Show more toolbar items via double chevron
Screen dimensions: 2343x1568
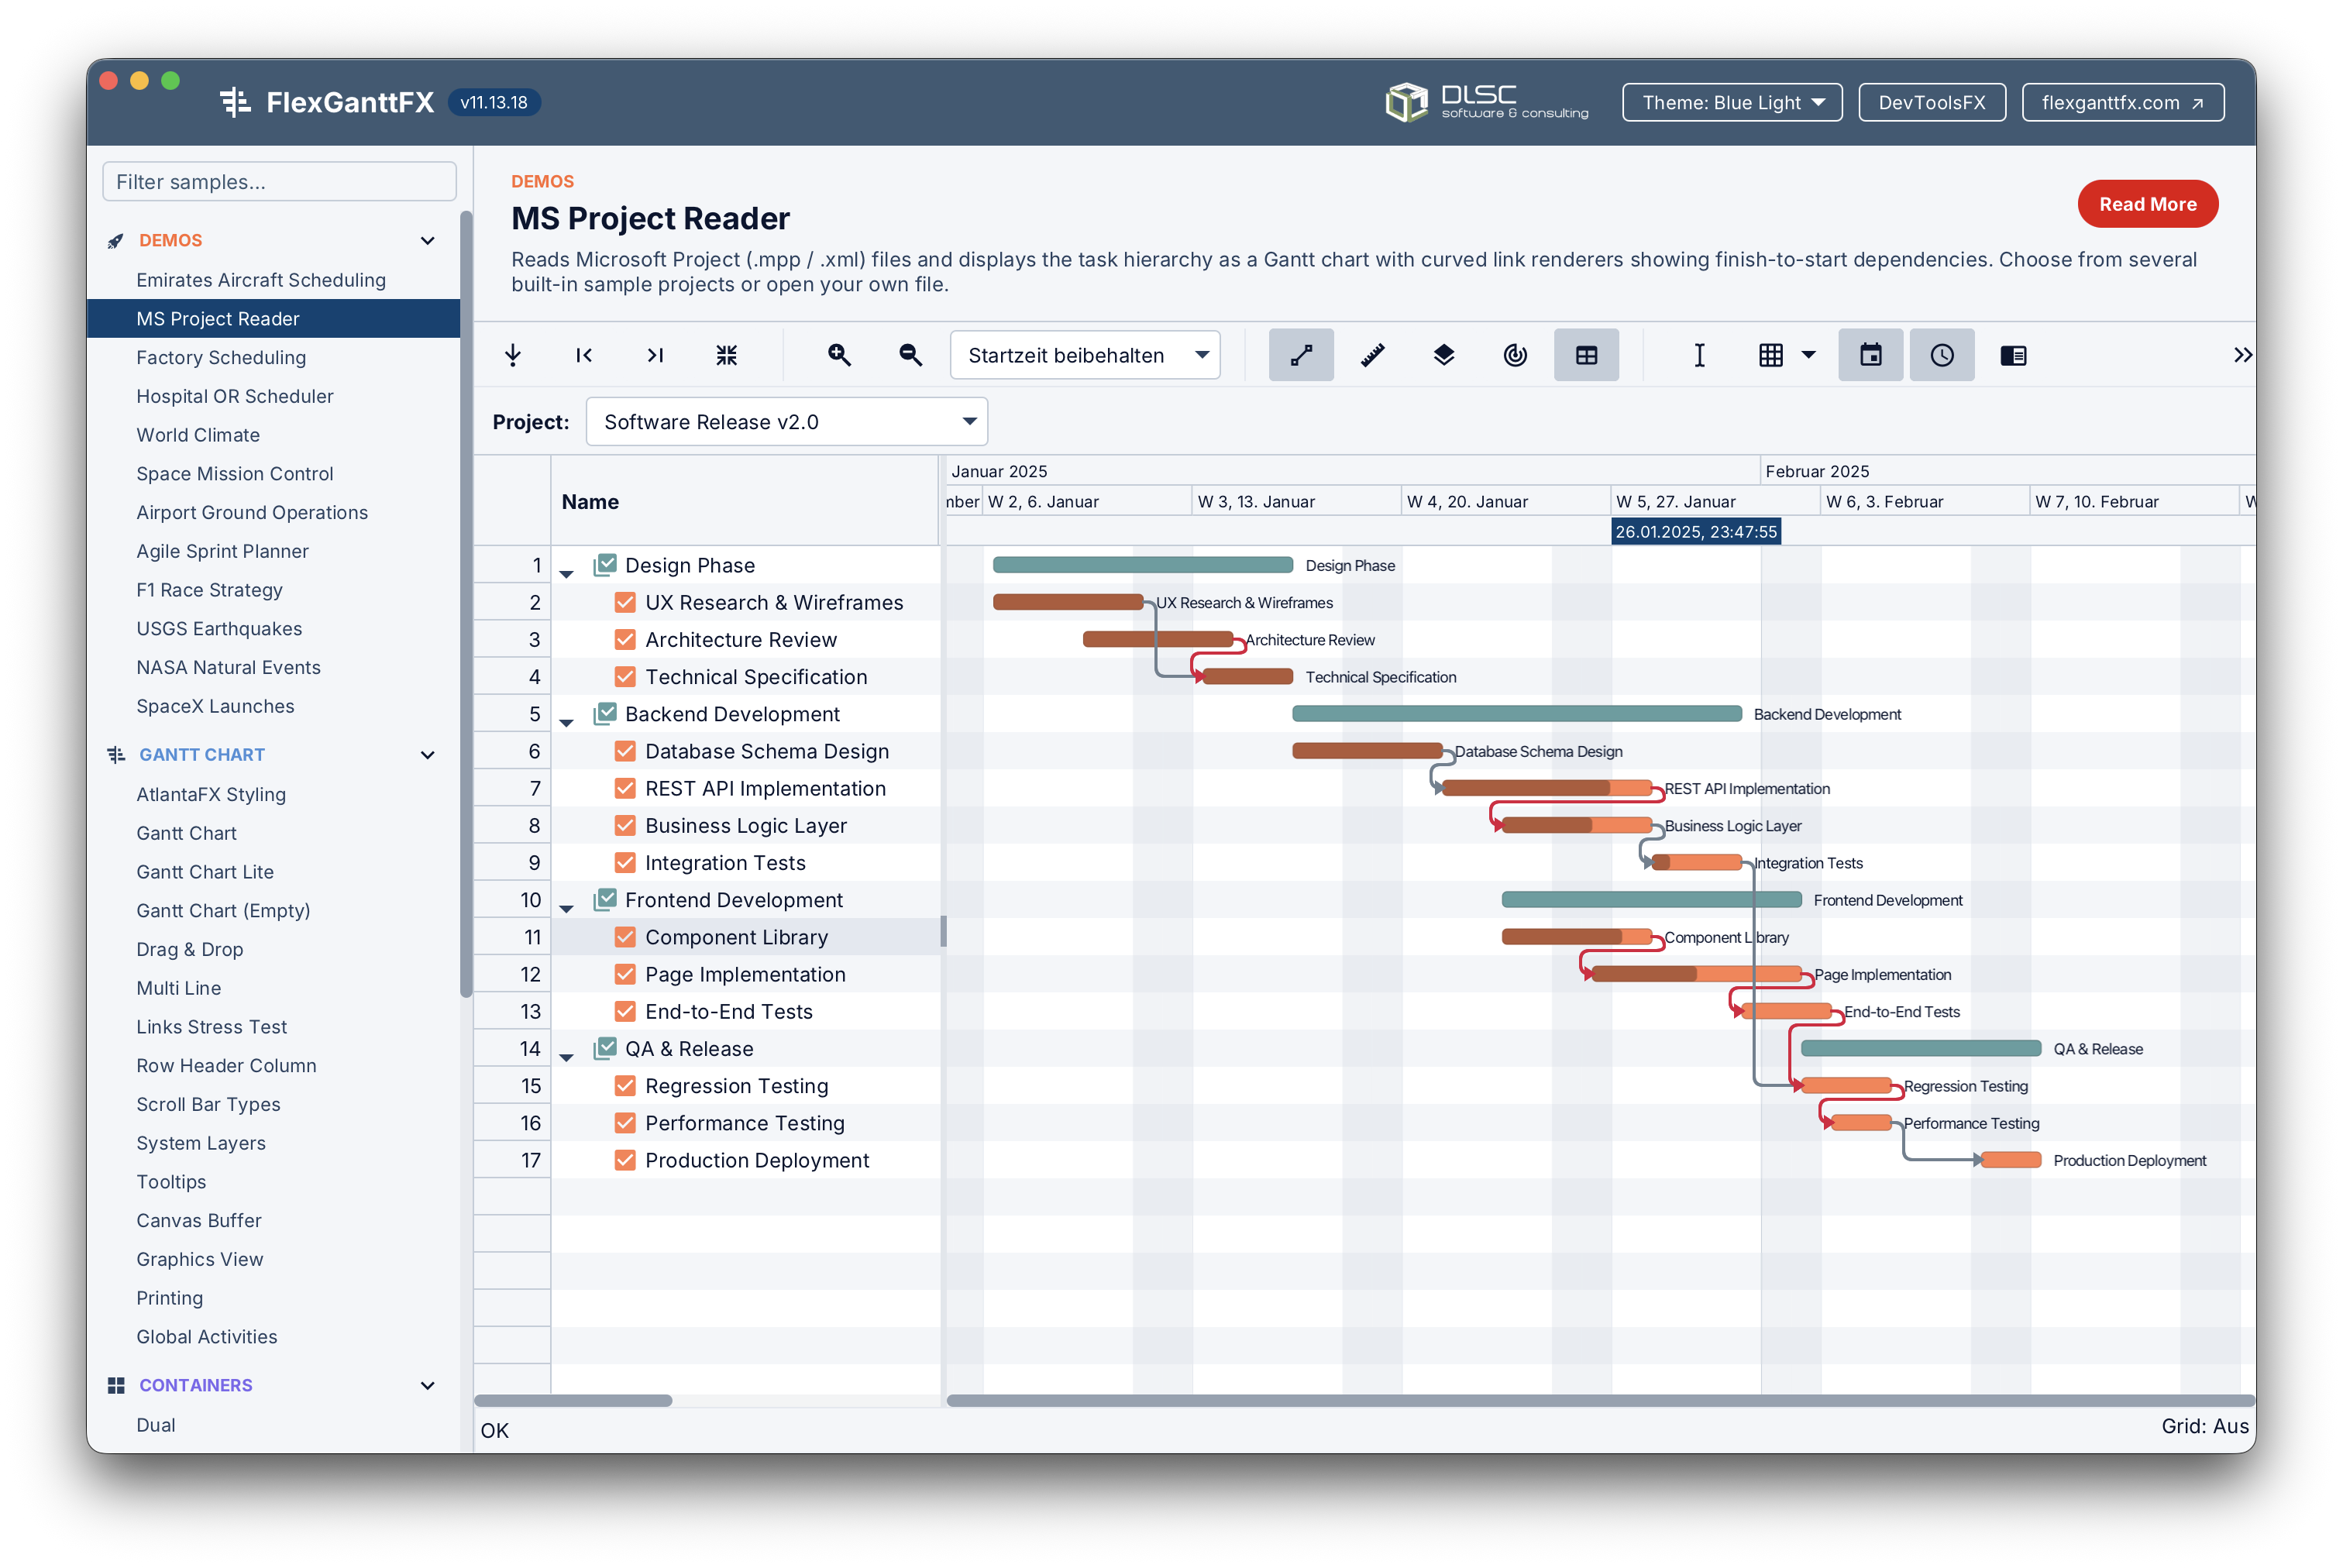click(x=2242, y=355)
